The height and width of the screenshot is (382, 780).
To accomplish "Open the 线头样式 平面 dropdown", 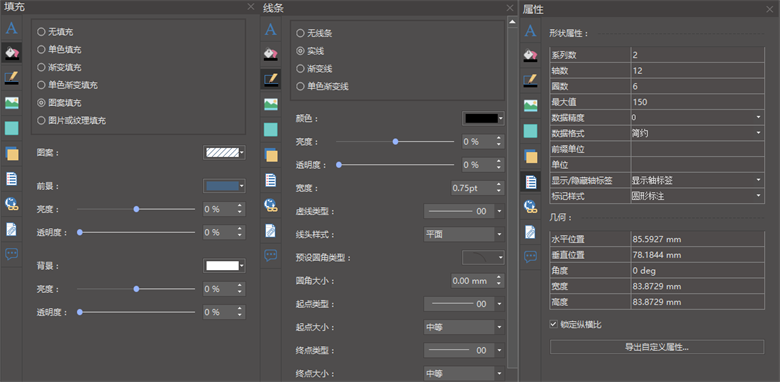I will [464, 234].
